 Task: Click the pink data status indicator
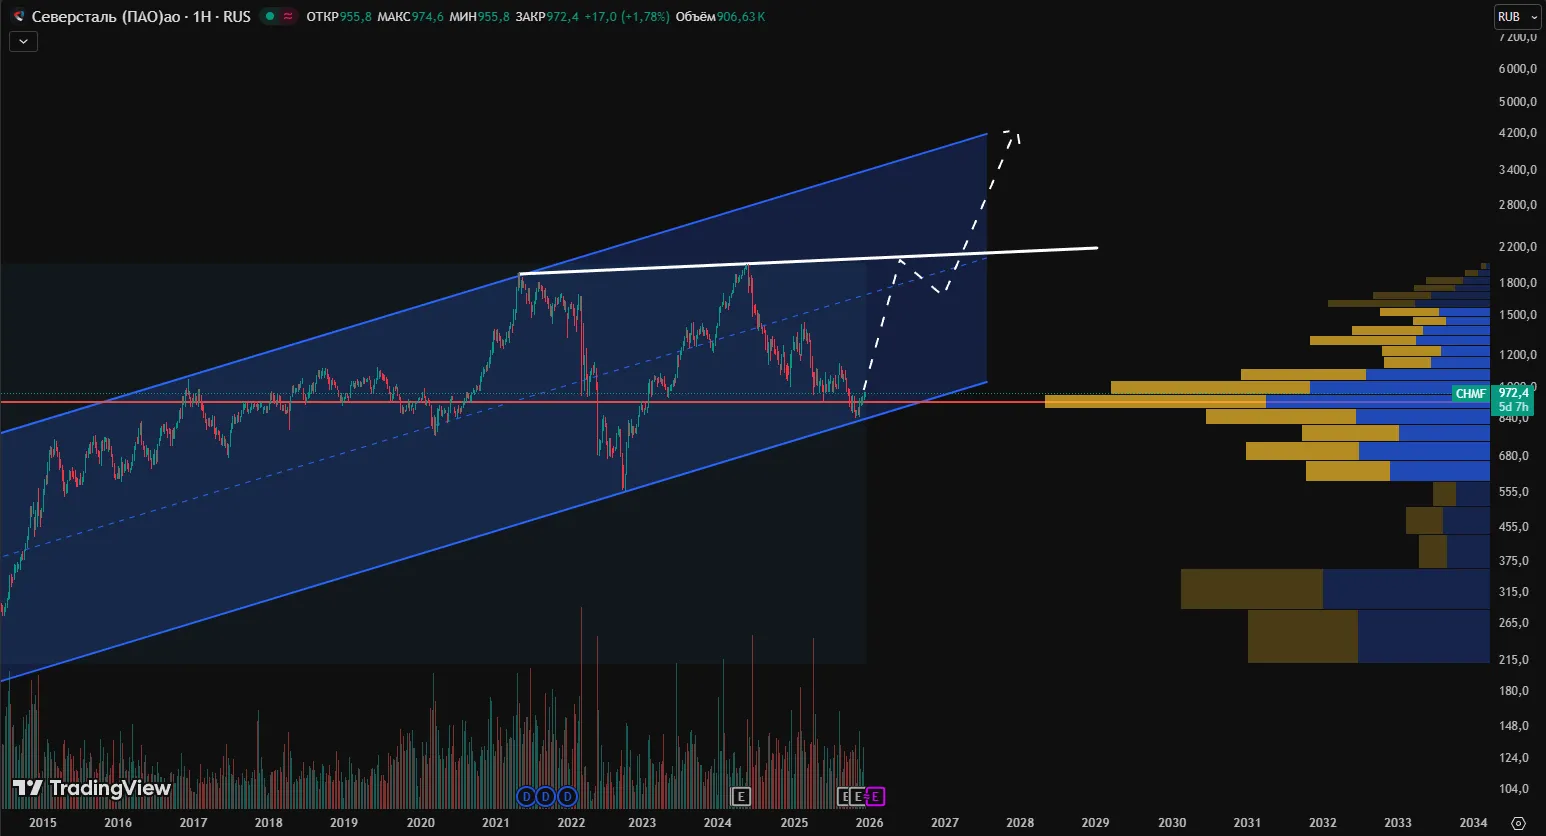[x=288, y=17]
